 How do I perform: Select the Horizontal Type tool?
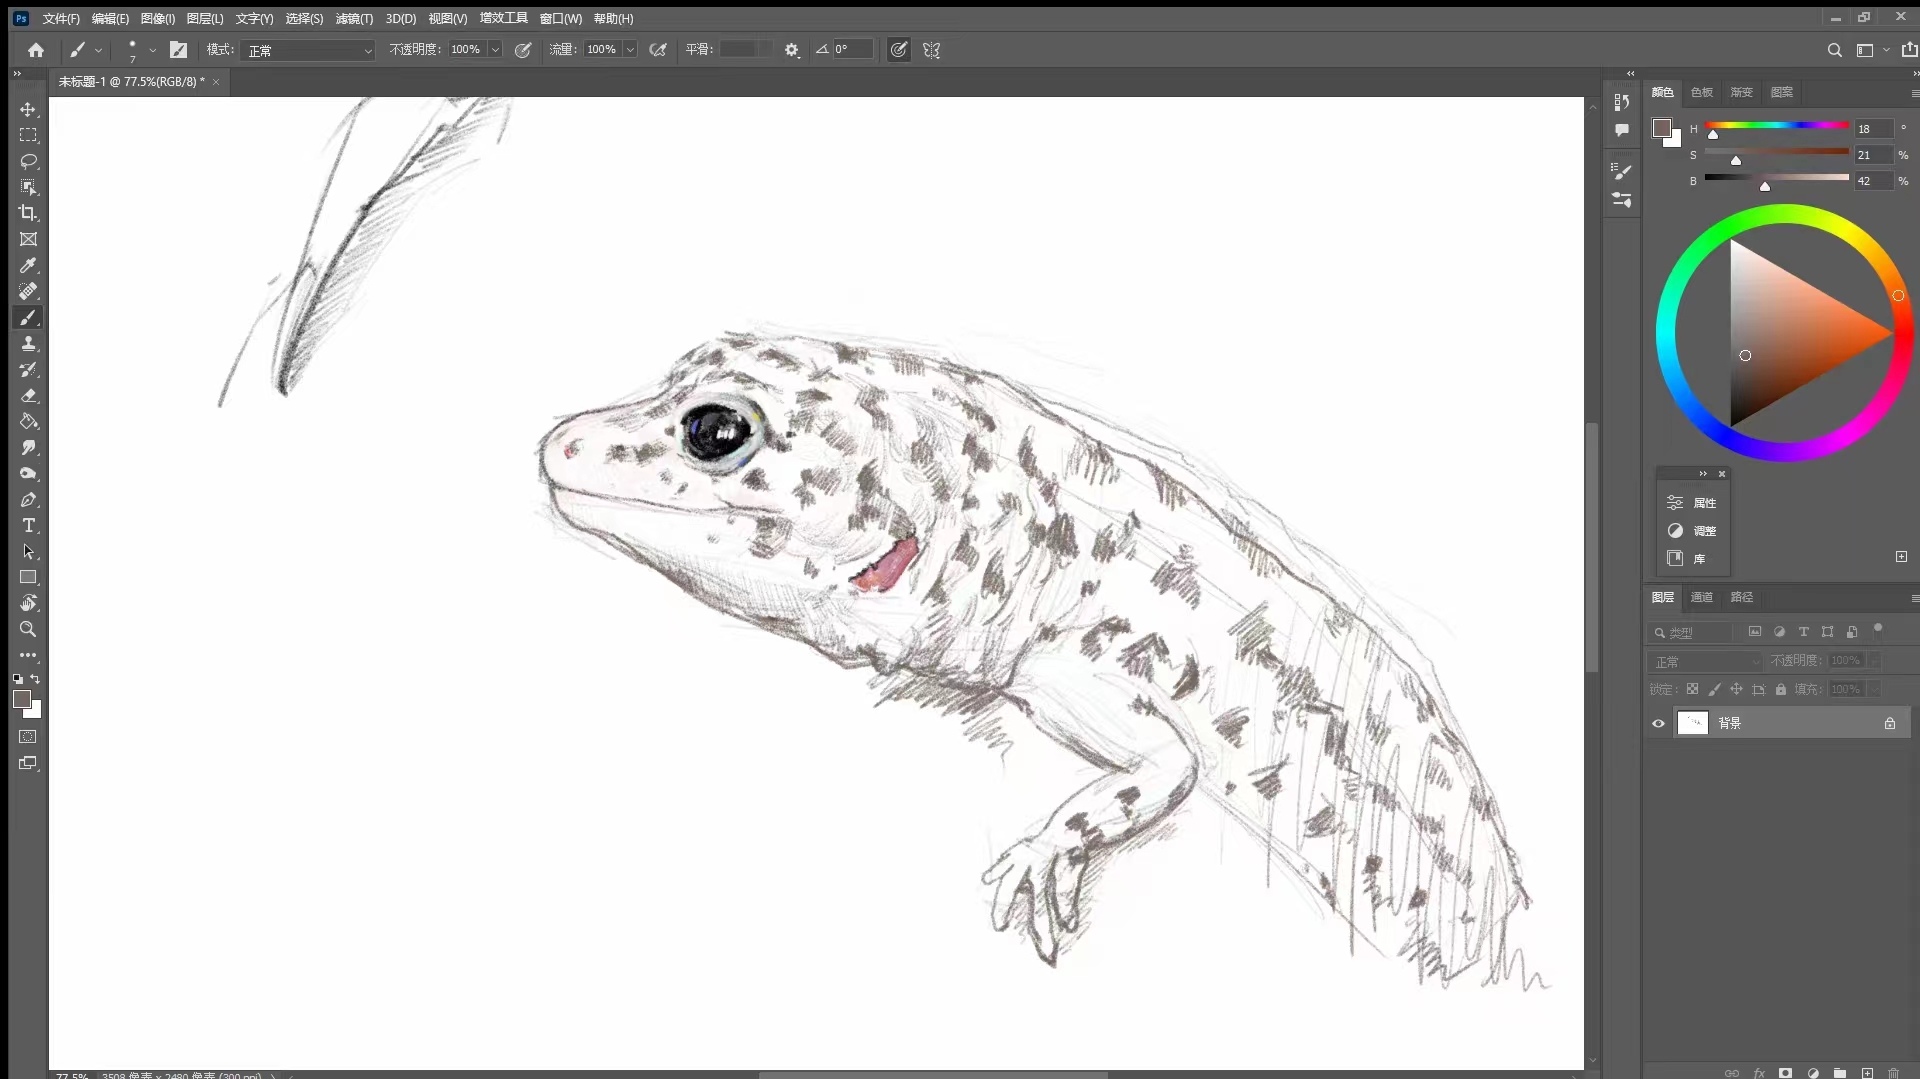tap(28, 525)
